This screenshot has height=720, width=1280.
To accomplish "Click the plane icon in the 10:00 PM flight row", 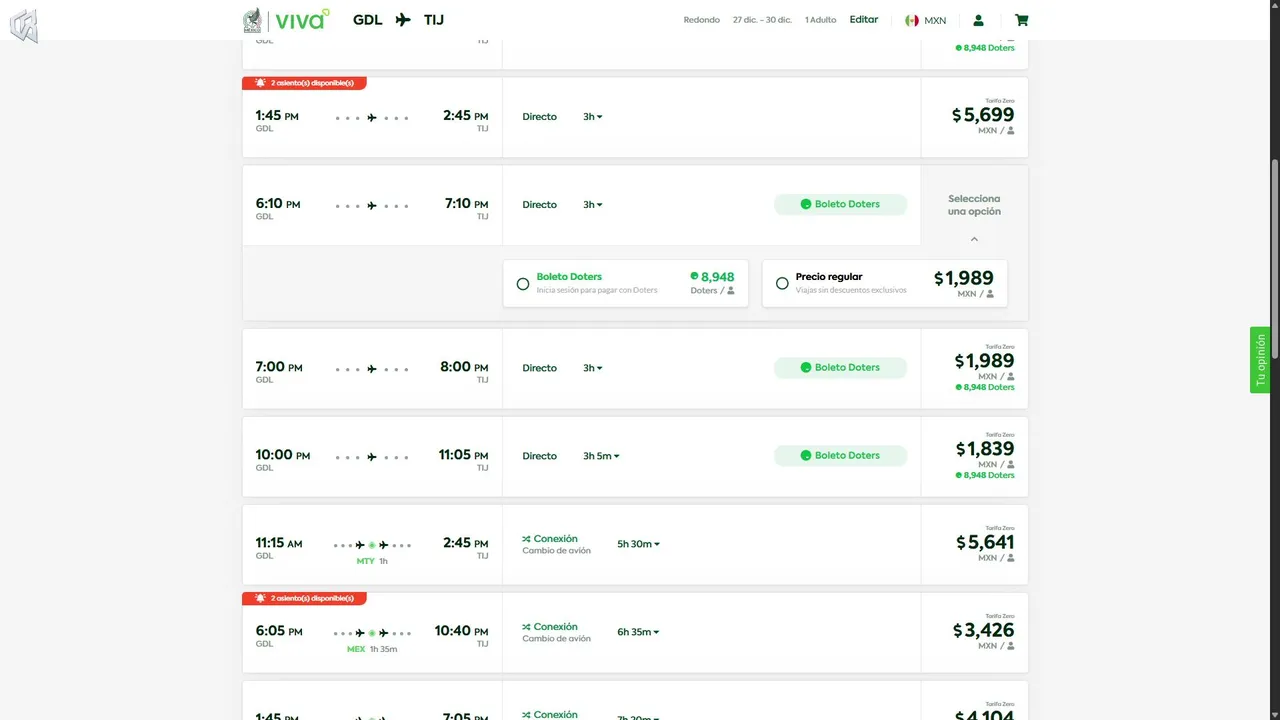I will (x=372, y=457).
